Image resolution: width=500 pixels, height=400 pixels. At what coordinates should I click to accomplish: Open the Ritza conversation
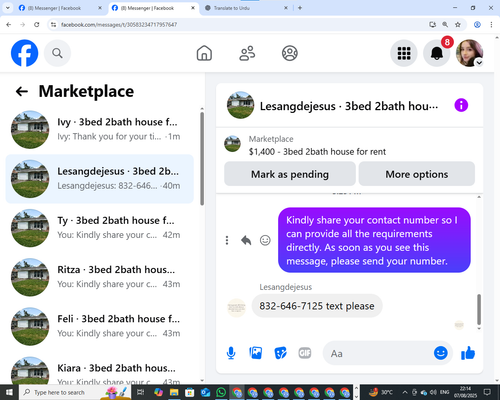99,277
